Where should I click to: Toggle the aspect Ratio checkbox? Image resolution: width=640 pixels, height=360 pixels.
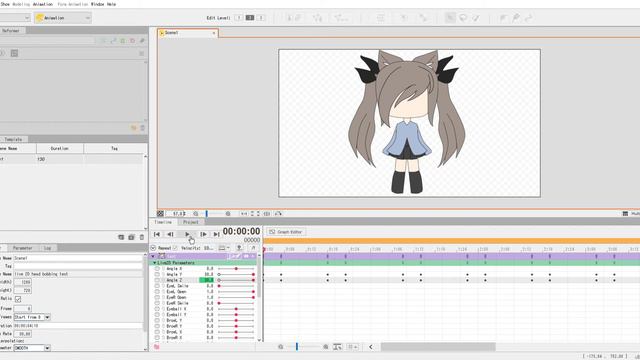18,299
